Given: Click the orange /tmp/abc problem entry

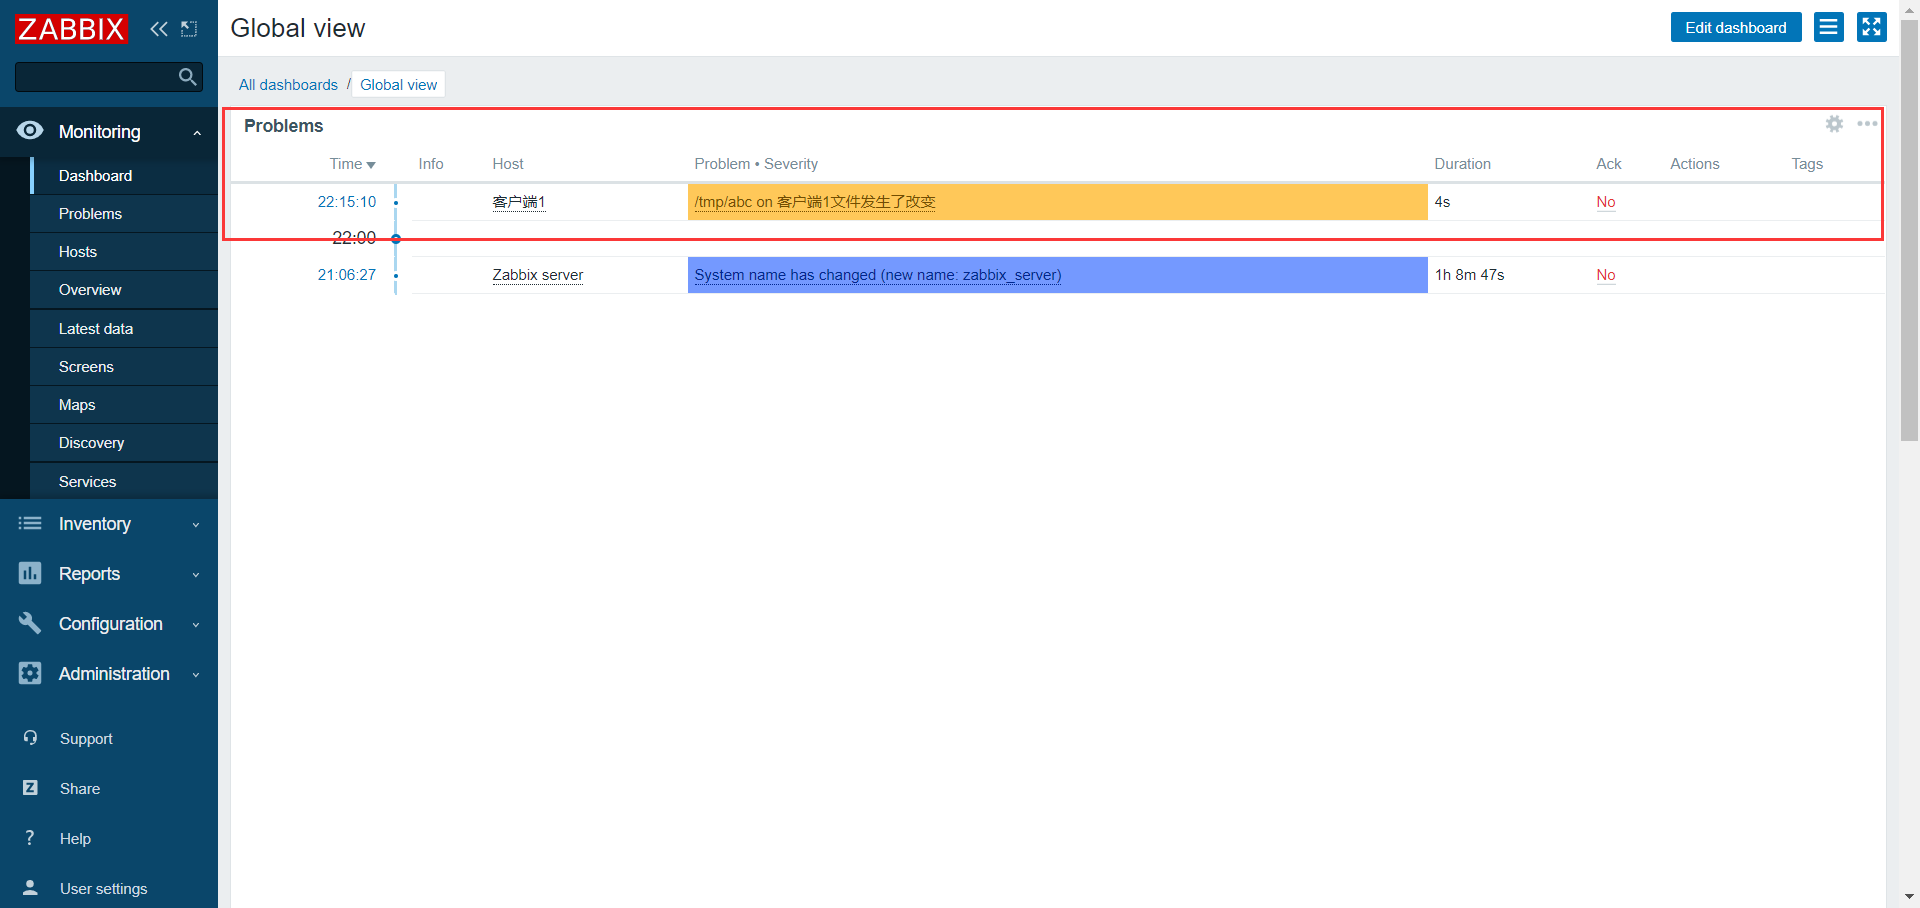Looking at the screenshot, I should pyautogui.click(x=815, y=202).
